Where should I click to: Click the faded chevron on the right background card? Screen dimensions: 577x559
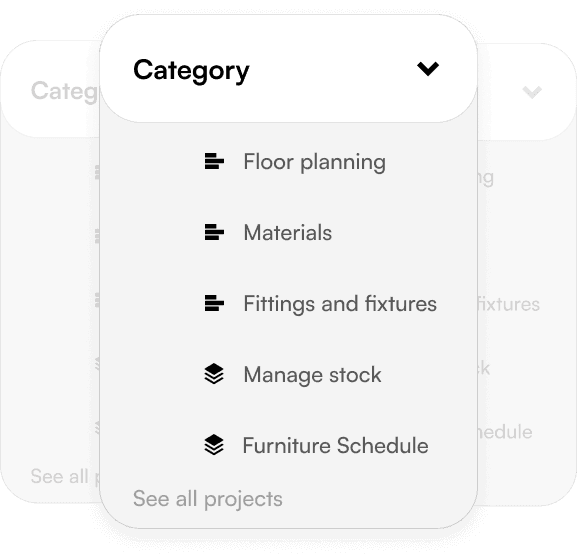(532, 92)
